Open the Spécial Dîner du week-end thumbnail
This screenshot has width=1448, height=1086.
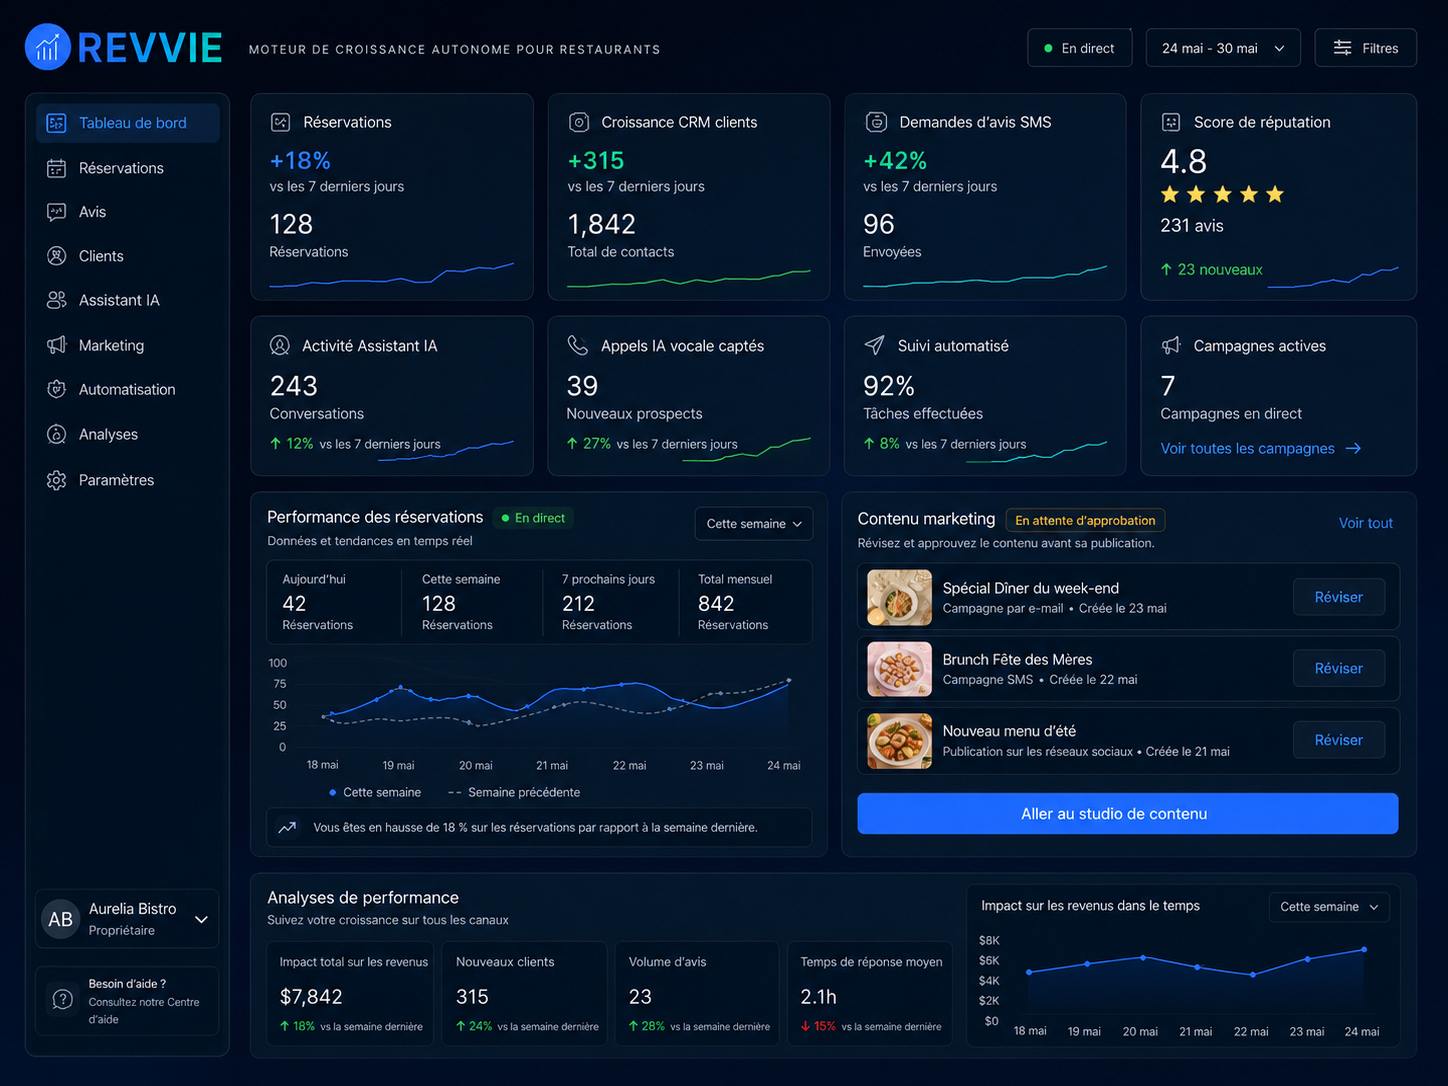pos(899,597)
